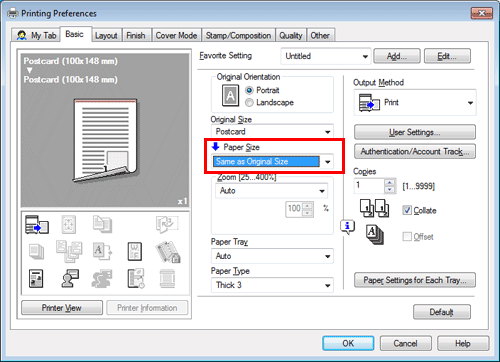Click the person icon on My Tab

pos(22,35)
